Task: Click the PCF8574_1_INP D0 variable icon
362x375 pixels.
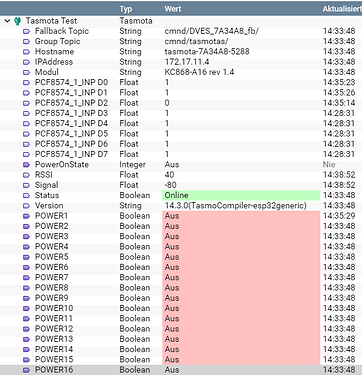Action: 26,83
